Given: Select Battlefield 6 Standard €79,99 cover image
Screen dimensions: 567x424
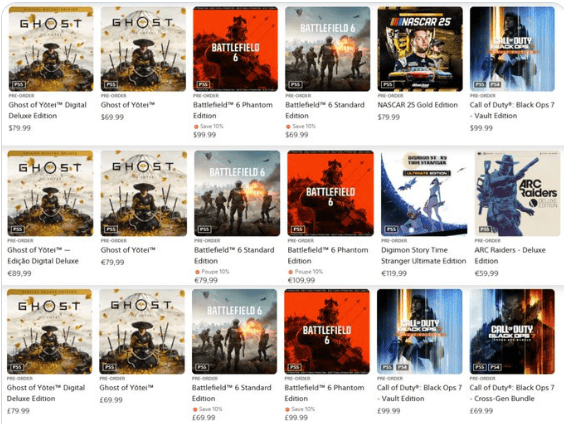Looking at the screenshot, I should pyautogui.click(x=237, y=193).
